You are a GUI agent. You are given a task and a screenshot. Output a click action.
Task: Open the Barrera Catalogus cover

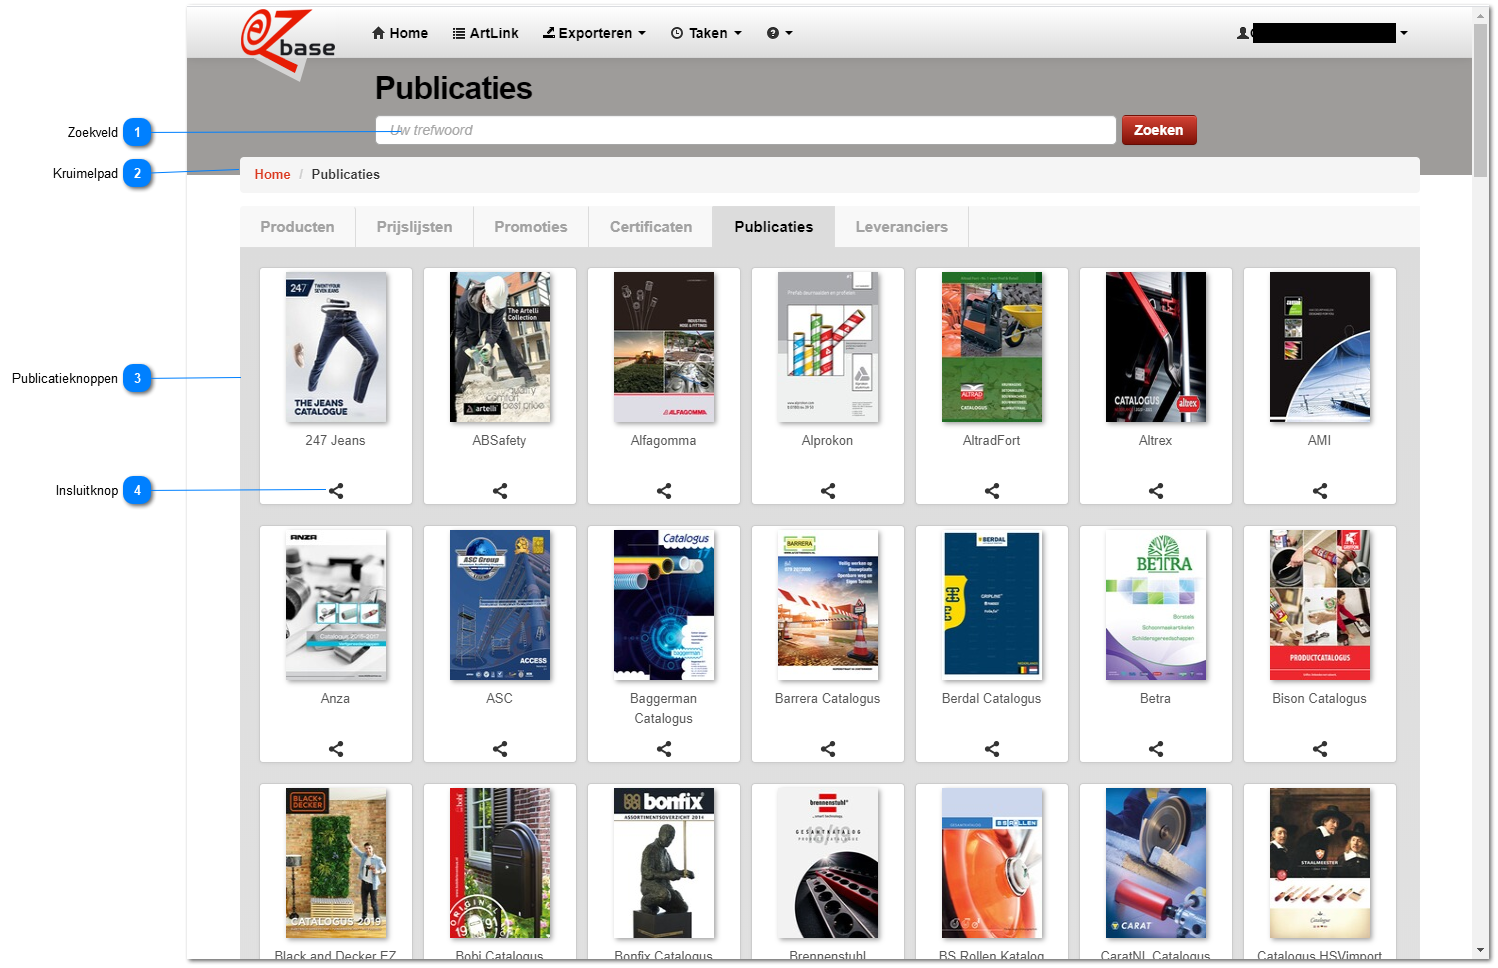point(828,605)
